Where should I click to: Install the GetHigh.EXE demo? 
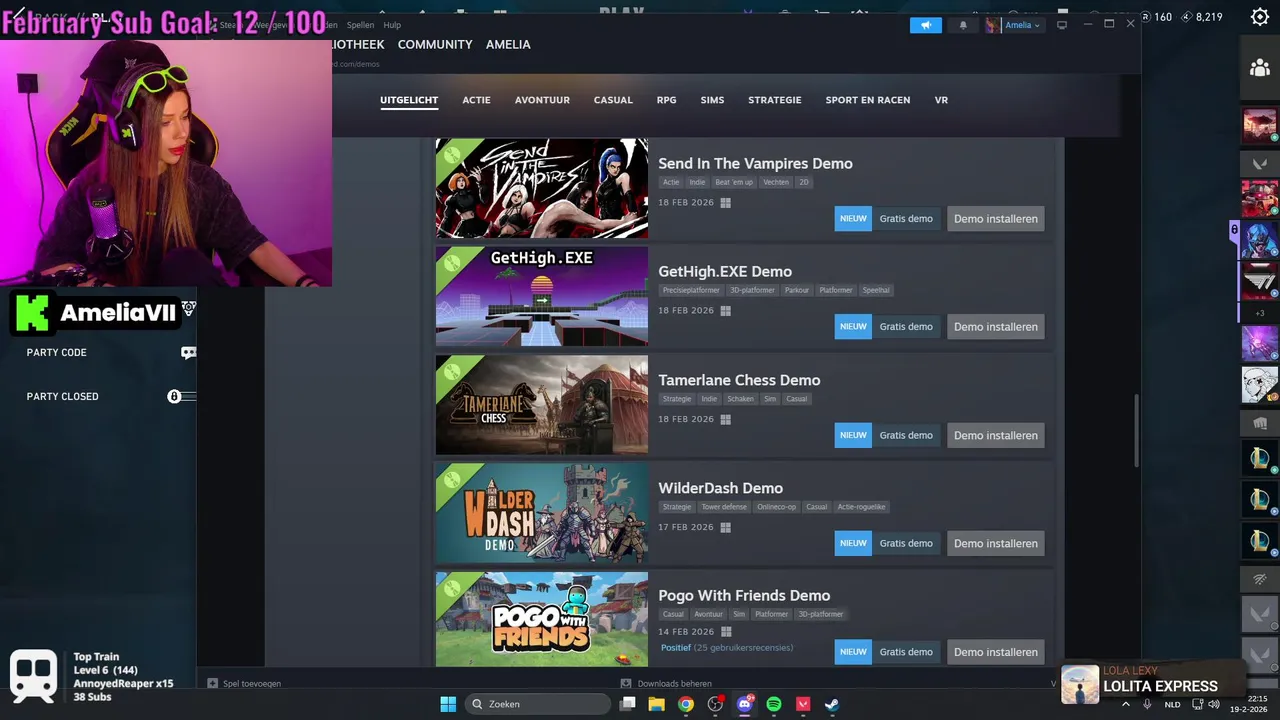[x=996, y=327]
